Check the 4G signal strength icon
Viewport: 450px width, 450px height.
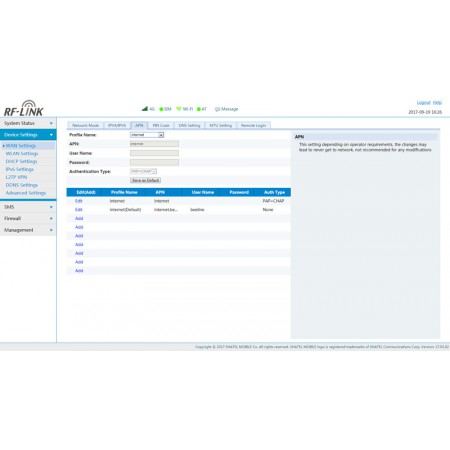point(145,109)
